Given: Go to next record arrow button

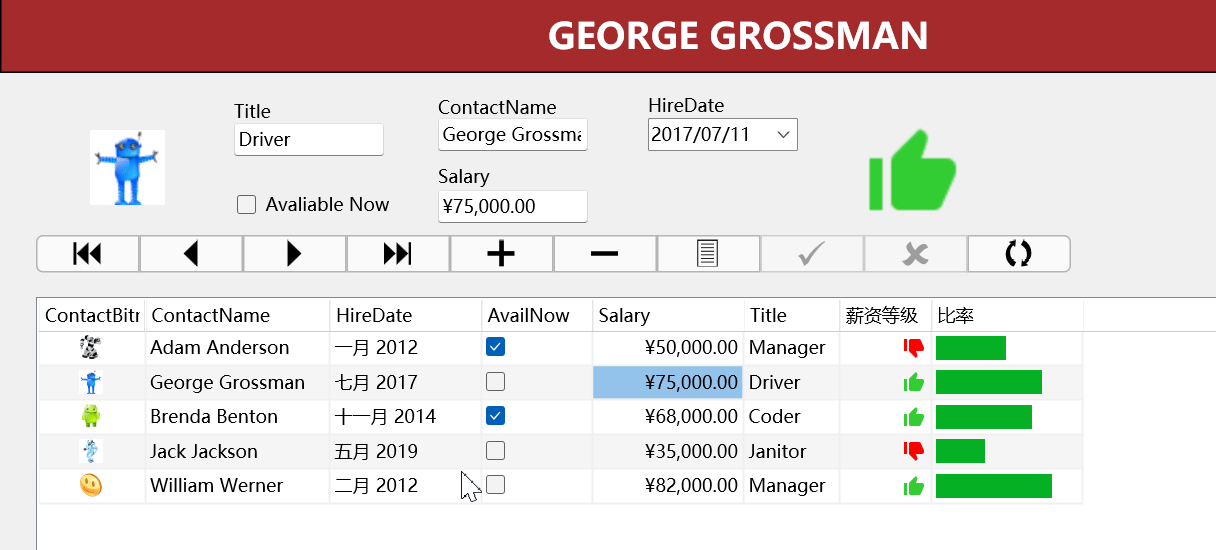Looking at the screenshot, I should click(x=294, y=254).
